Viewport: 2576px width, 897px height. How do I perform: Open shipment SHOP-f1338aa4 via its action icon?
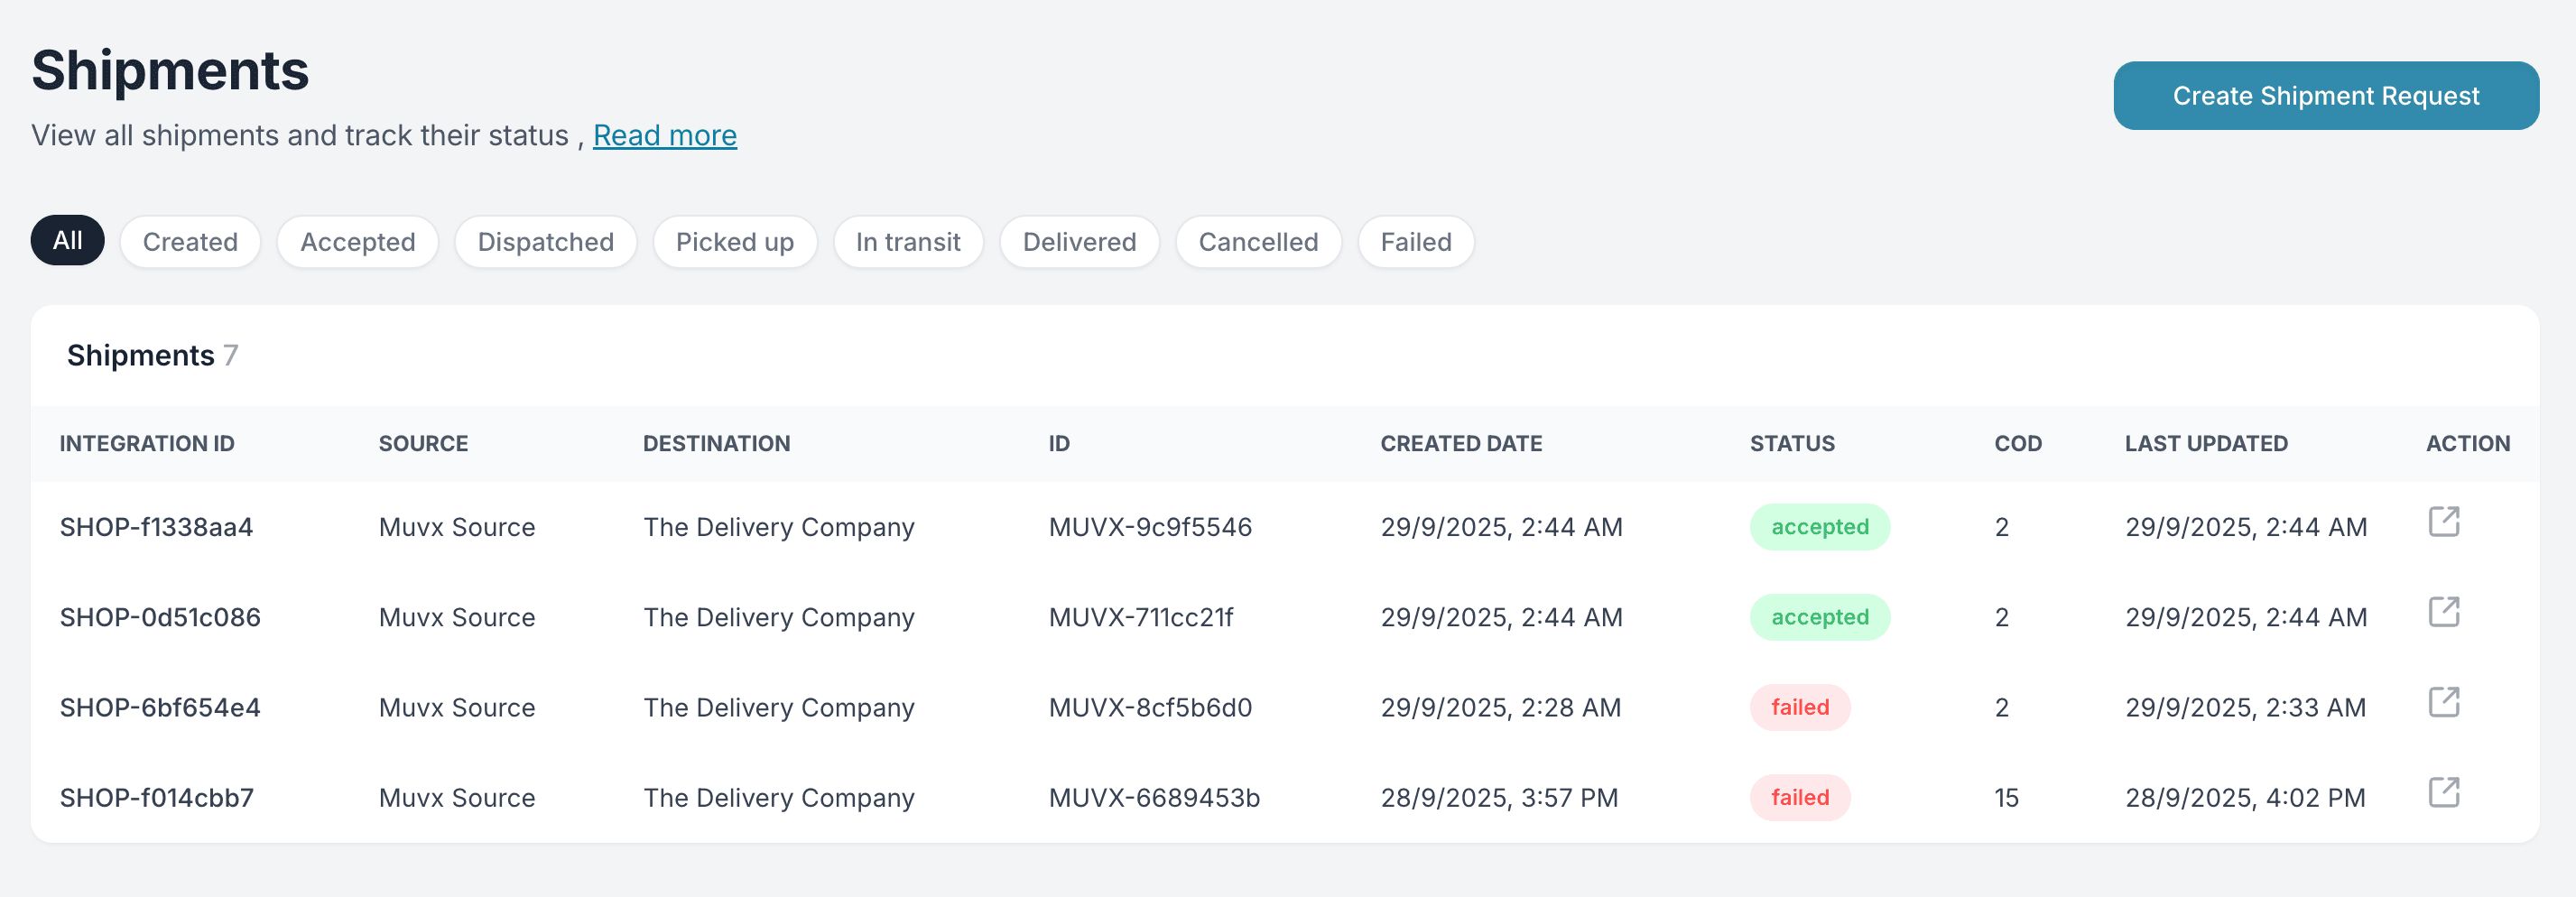pos(2443,521)
